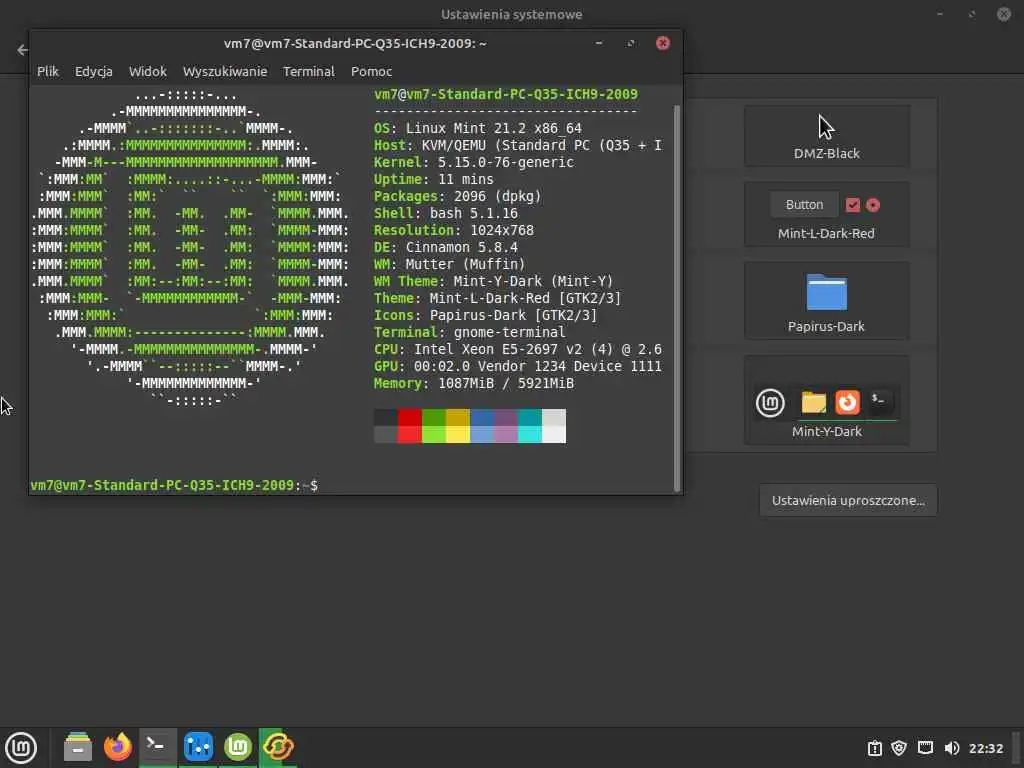
Task: Click the terminal window title bar text
Action: (x=355, y=43)
